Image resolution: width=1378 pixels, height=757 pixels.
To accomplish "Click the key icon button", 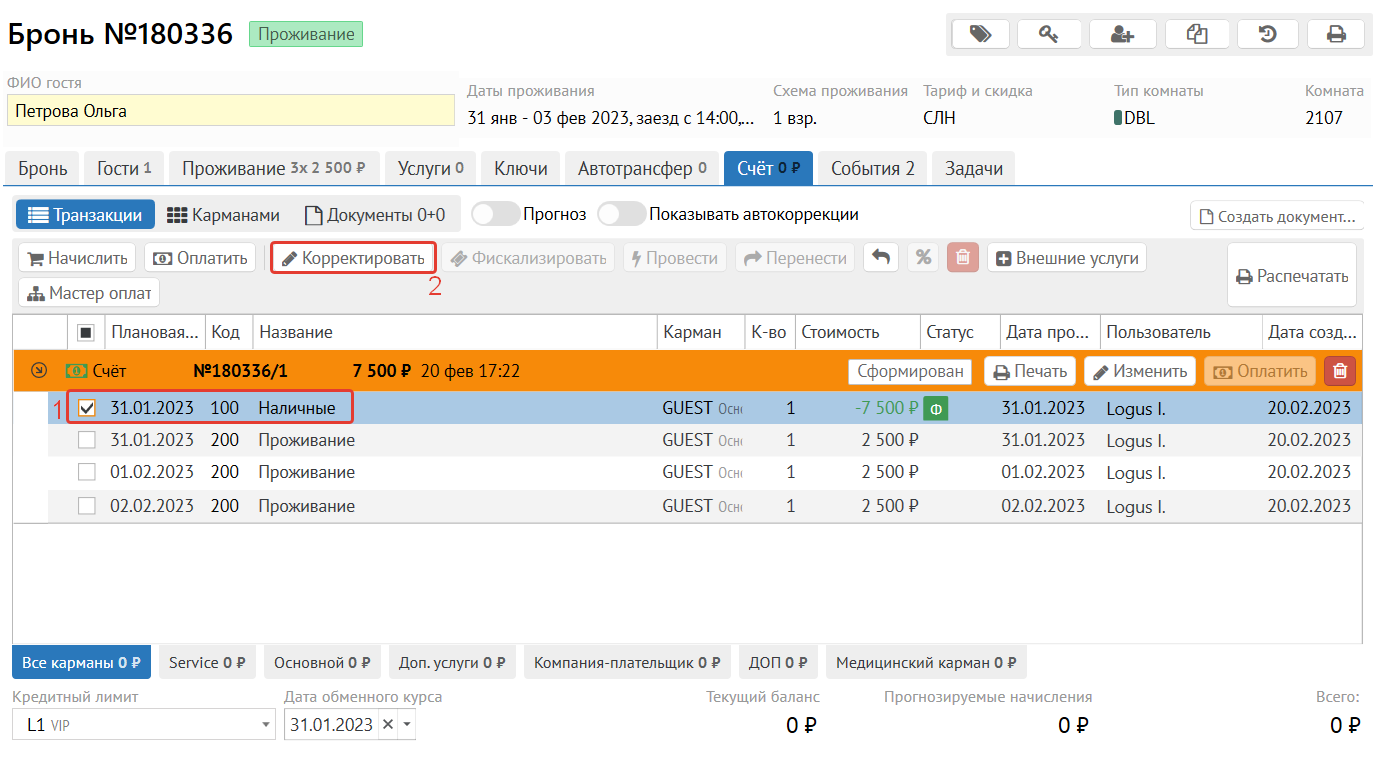I will [x=1048, y=34].
